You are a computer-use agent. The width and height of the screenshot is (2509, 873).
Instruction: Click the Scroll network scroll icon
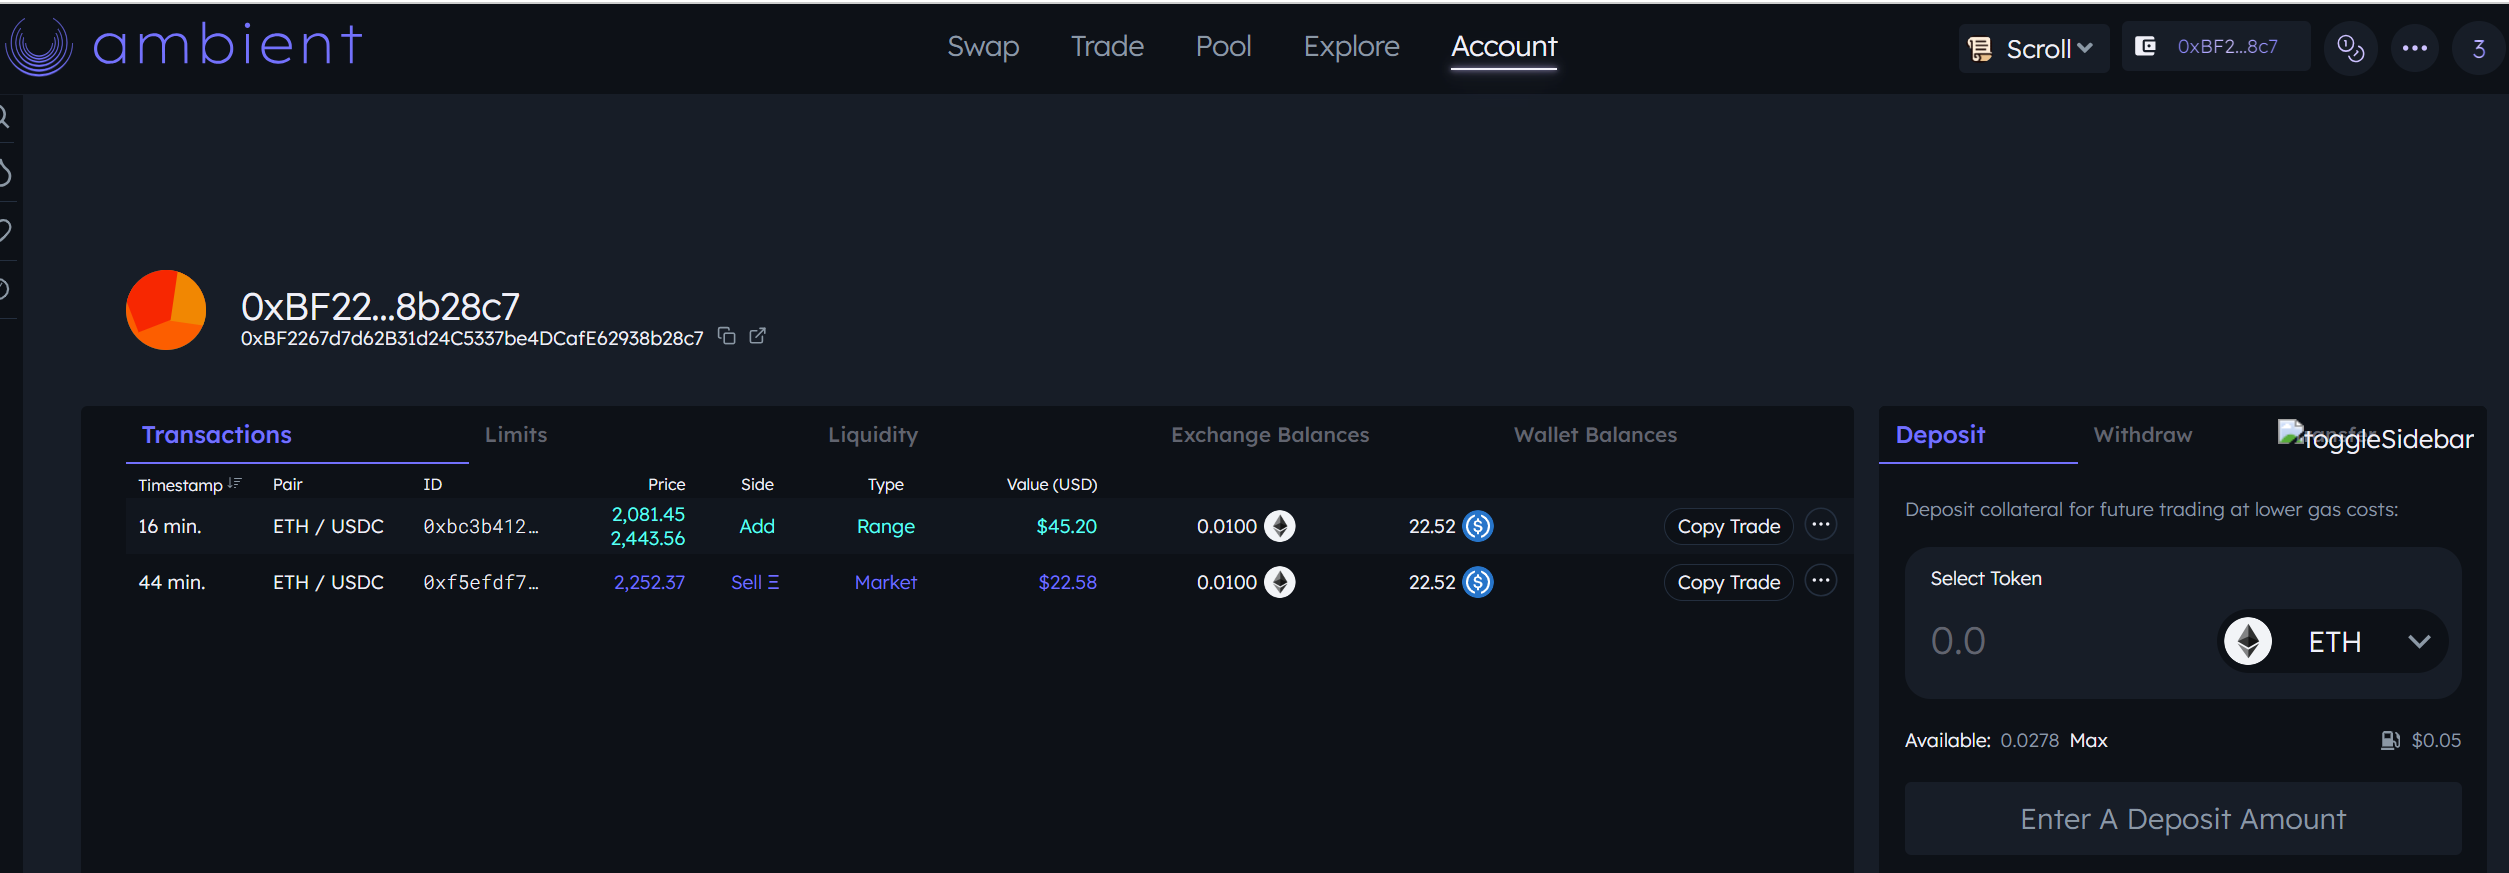point(1979,49)
